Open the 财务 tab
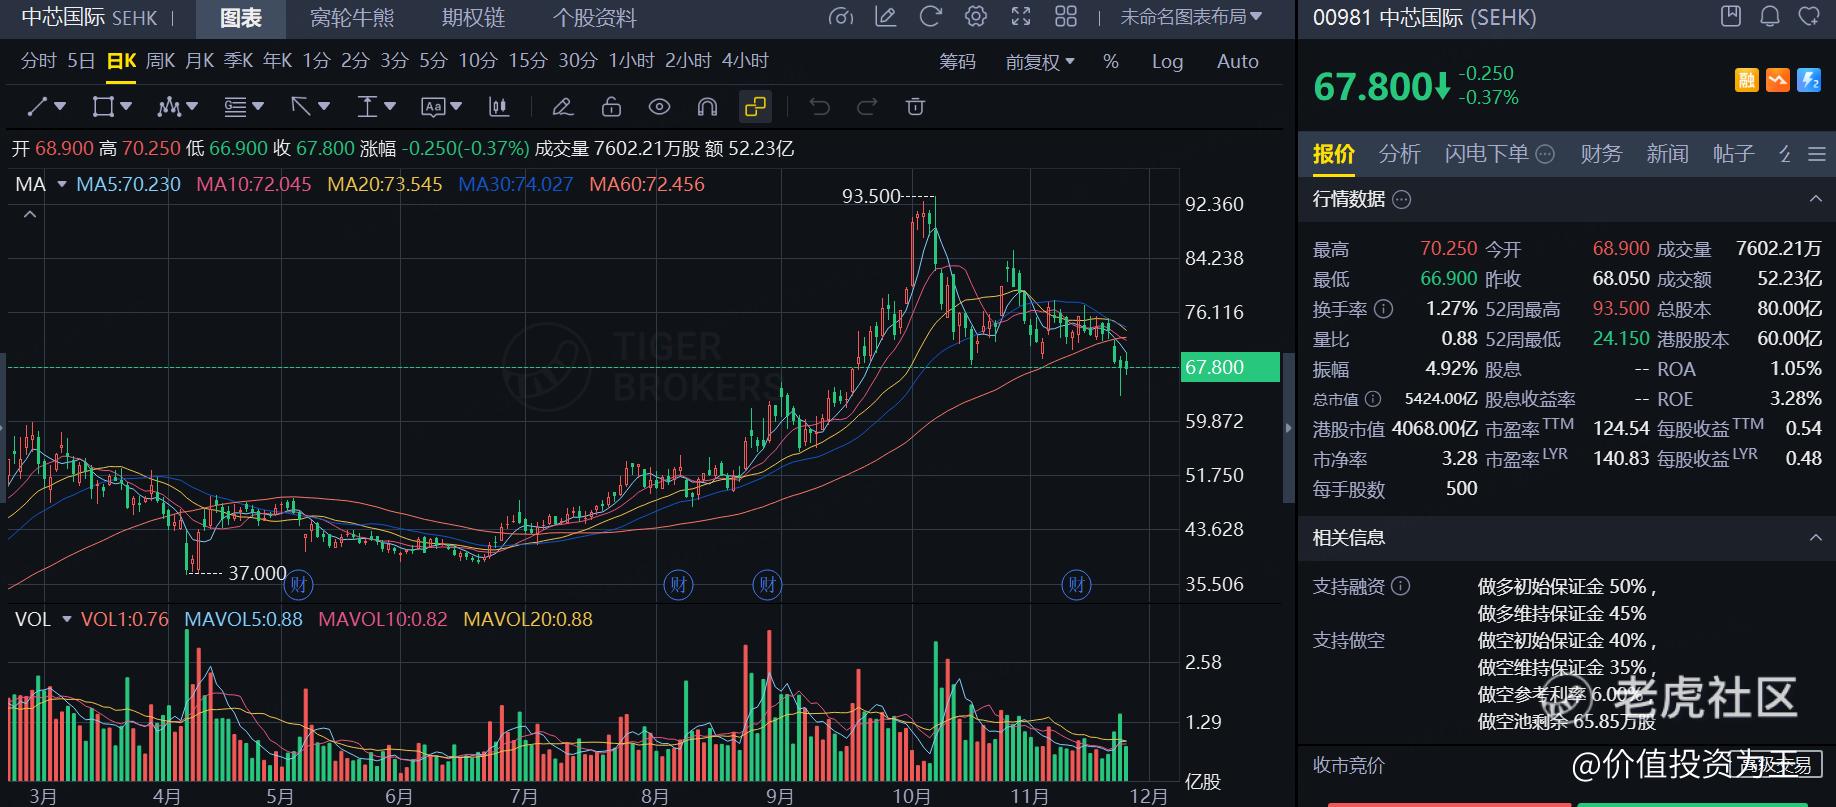The height and width of the screenshot is (807, 1836). tap(1600, 154)
